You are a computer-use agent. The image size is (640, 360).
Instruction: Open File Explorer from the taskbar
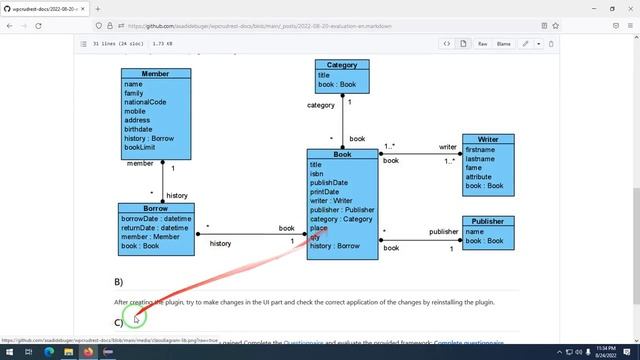pos(69,352)
